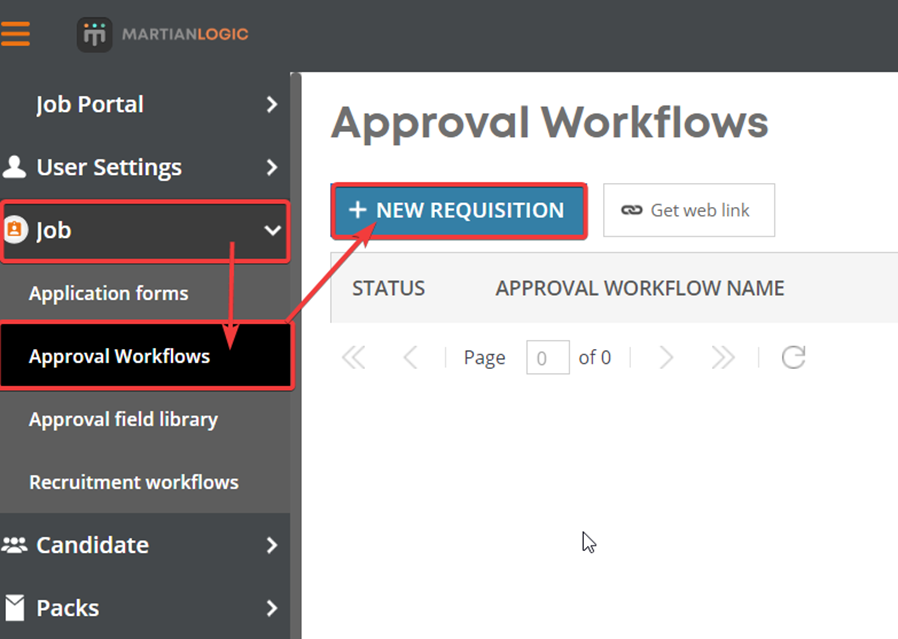Select the Candidate people icon
Screen dimensions: 898x639
click(x=15, y=545)
